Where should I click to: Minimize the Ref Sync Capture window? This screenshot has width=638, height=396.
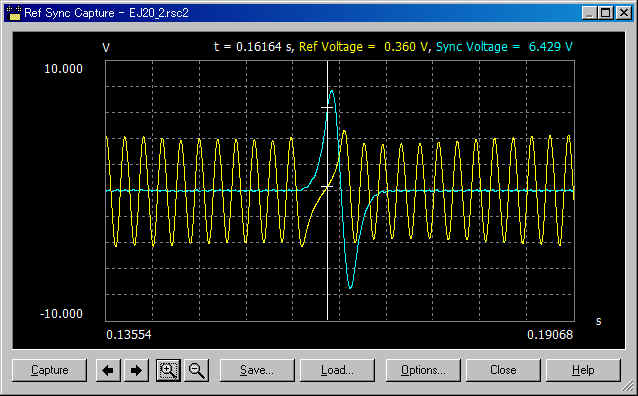point(589,13)
